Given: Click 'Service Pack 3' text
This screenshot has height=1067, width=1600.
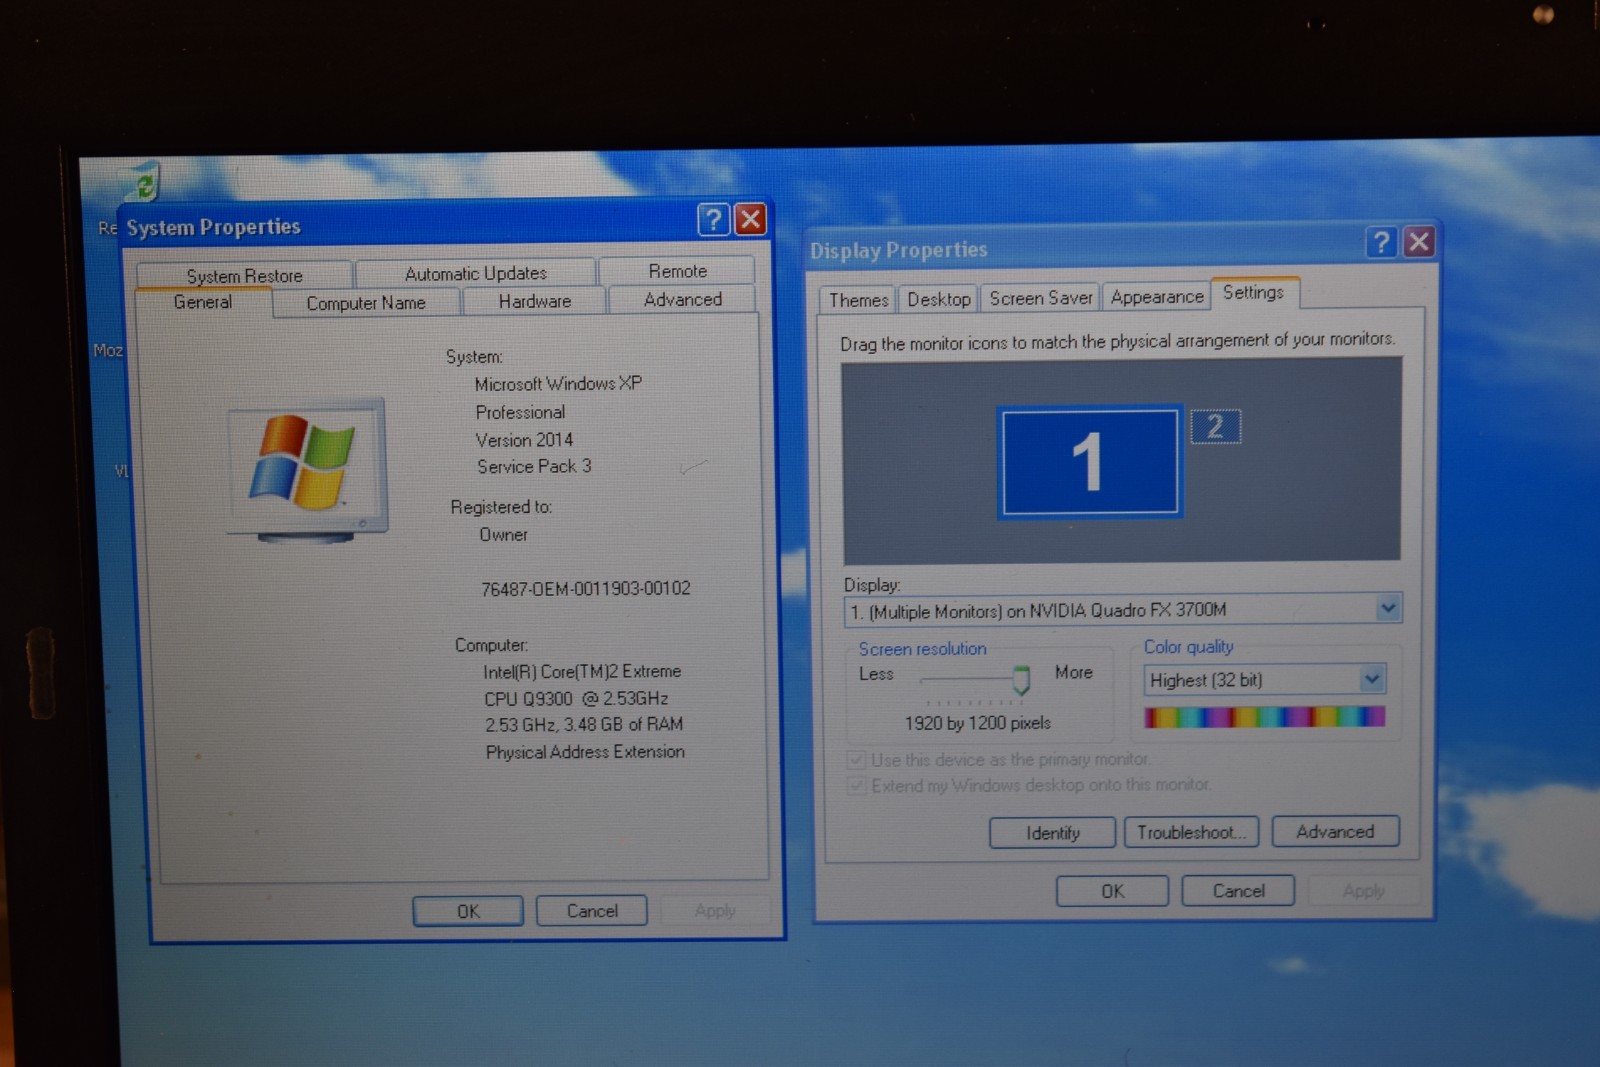Looking at the screenshot, I should (x=534, y=467).
